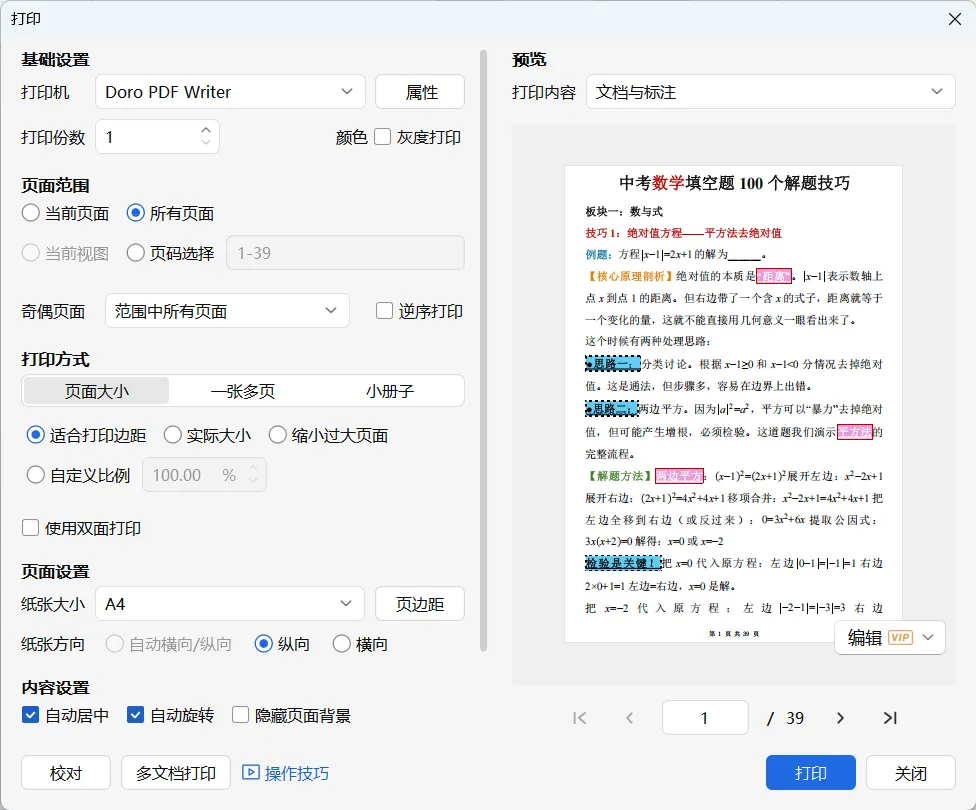Tick 隐藏页面背景 checkbox

pyautogui.click(x=240, y=715)
